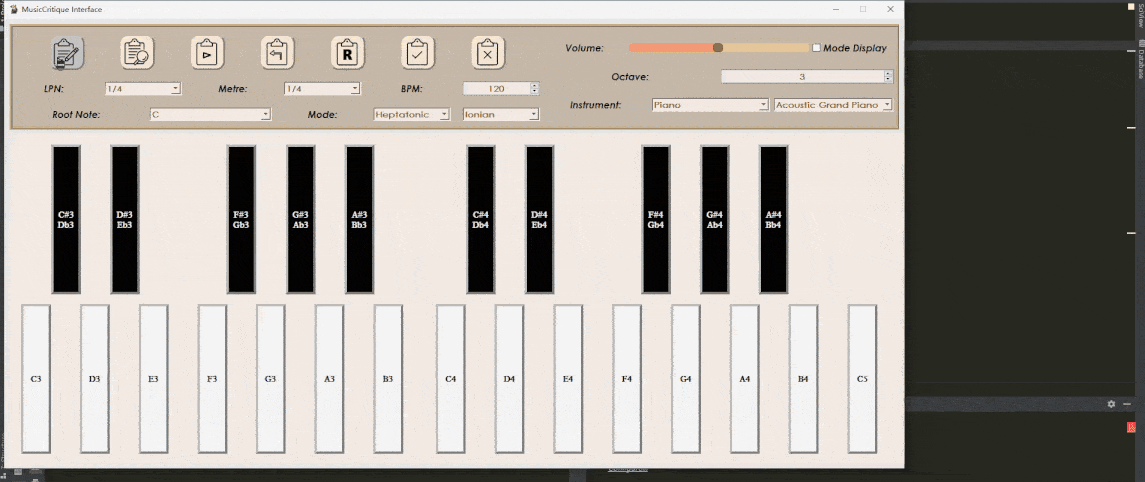Play the G3 white key
This screenshot has height=482, width=1145.
click(271, 379)
